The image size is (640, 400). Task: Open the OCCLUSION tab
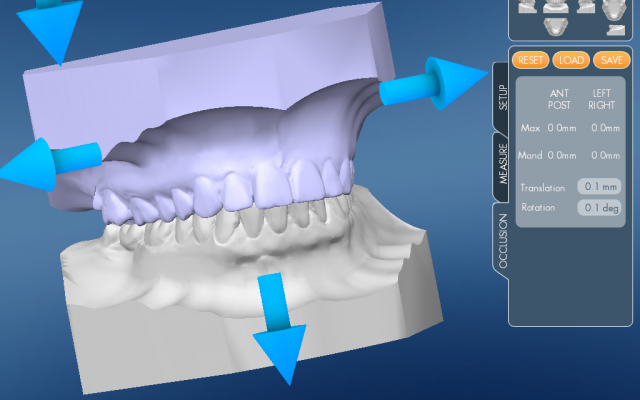(502, 241)
